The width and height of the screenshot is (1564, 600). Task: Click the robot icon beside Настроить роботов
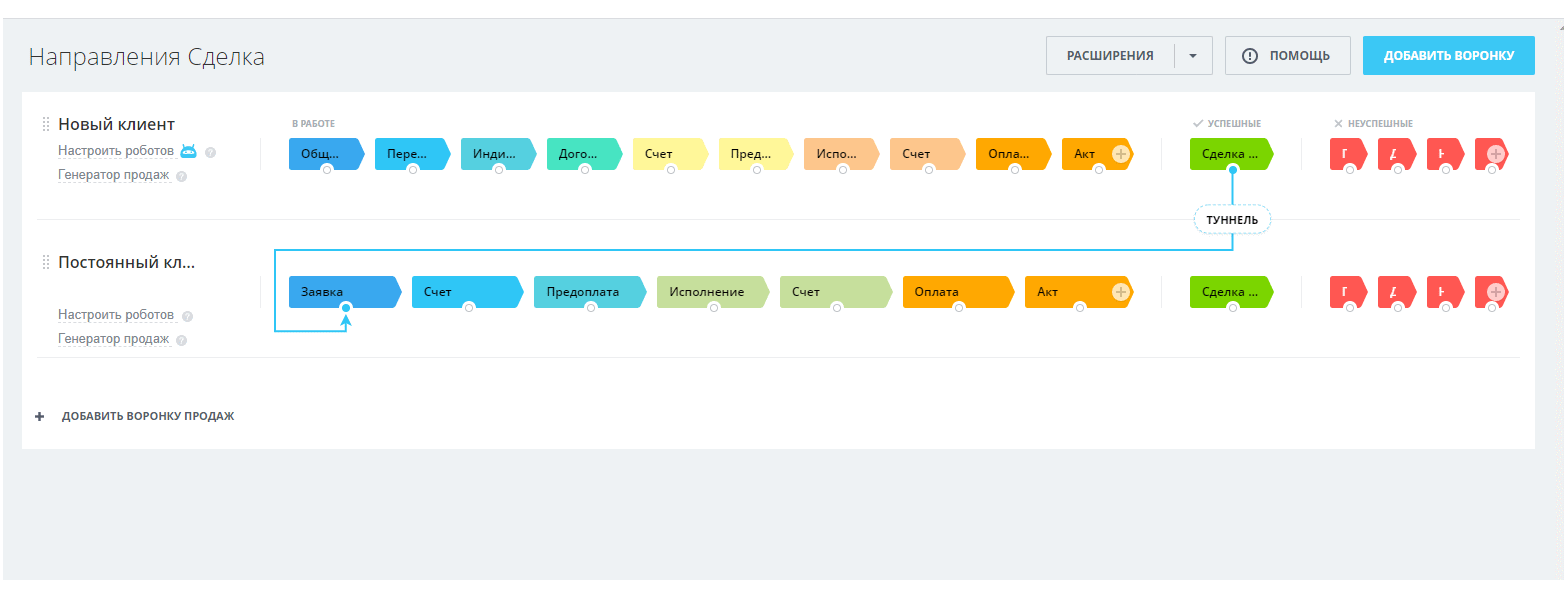(188, 151)
